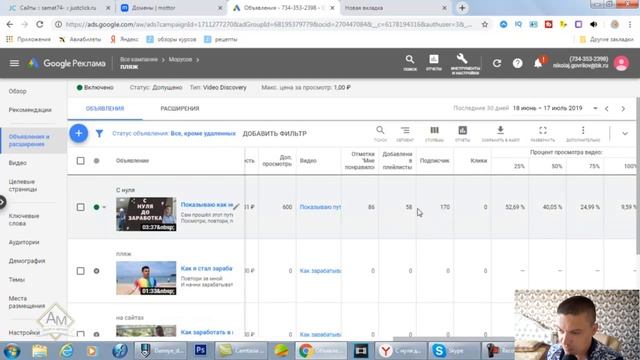
Task: Switch to the justclick.ru browser tab
Action: click(x=58, y=8)
